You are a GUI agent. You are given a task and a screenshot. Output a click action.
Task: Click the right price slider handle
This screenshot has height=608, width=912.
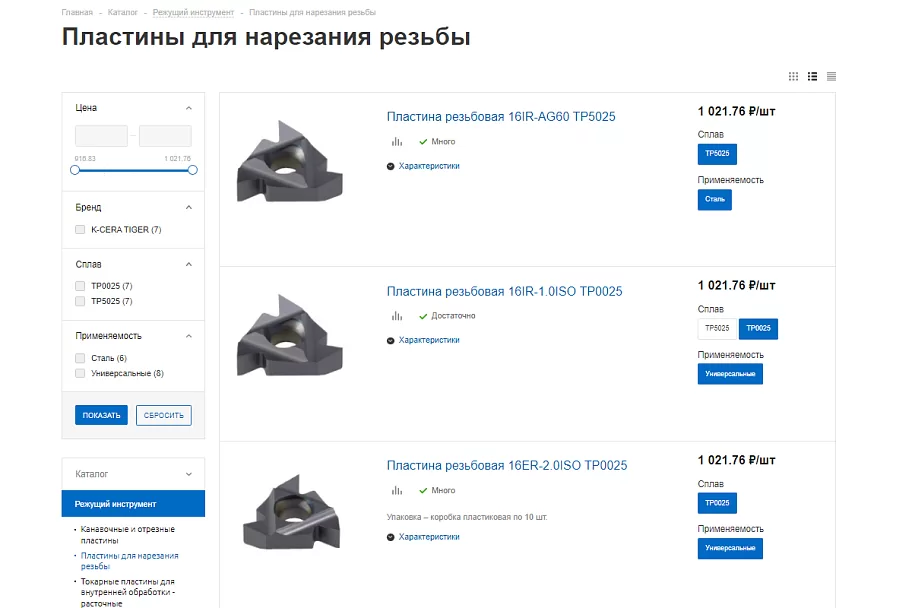click(193, 170)
